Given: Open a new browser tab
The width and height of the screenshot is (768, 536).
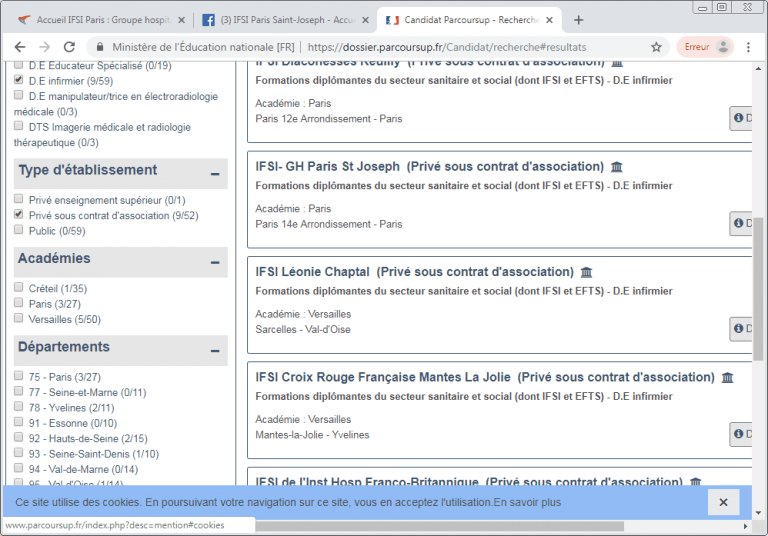Looking at the screenshot, I should point(578,20).
